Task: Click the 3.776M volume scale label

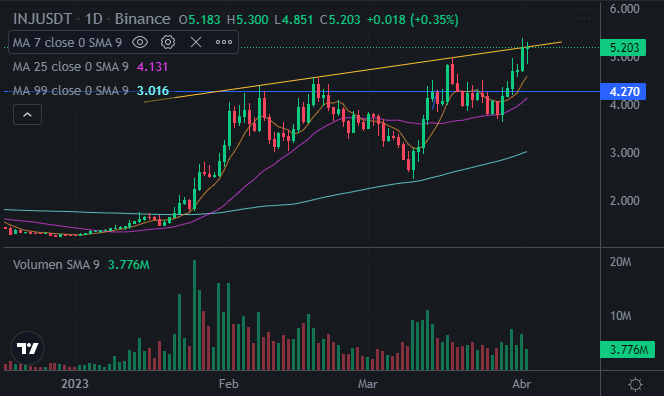Action: [628, 350]
